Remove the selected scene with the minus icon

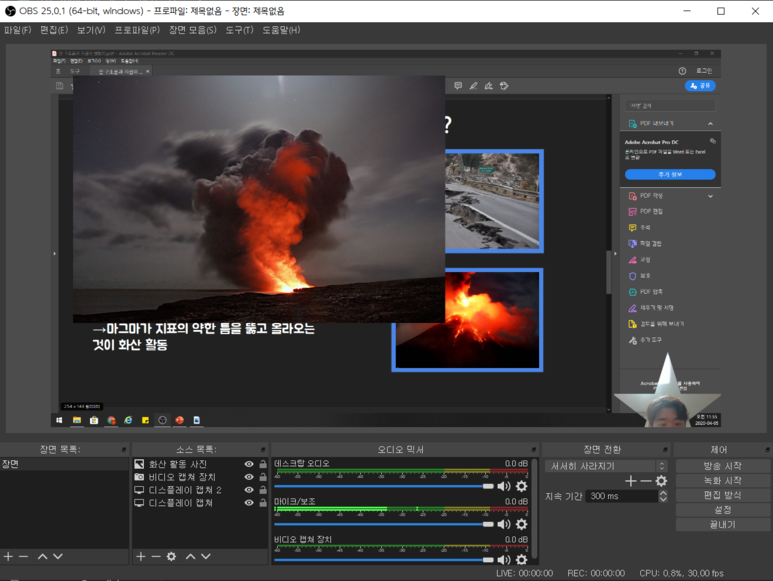(23, 556)
